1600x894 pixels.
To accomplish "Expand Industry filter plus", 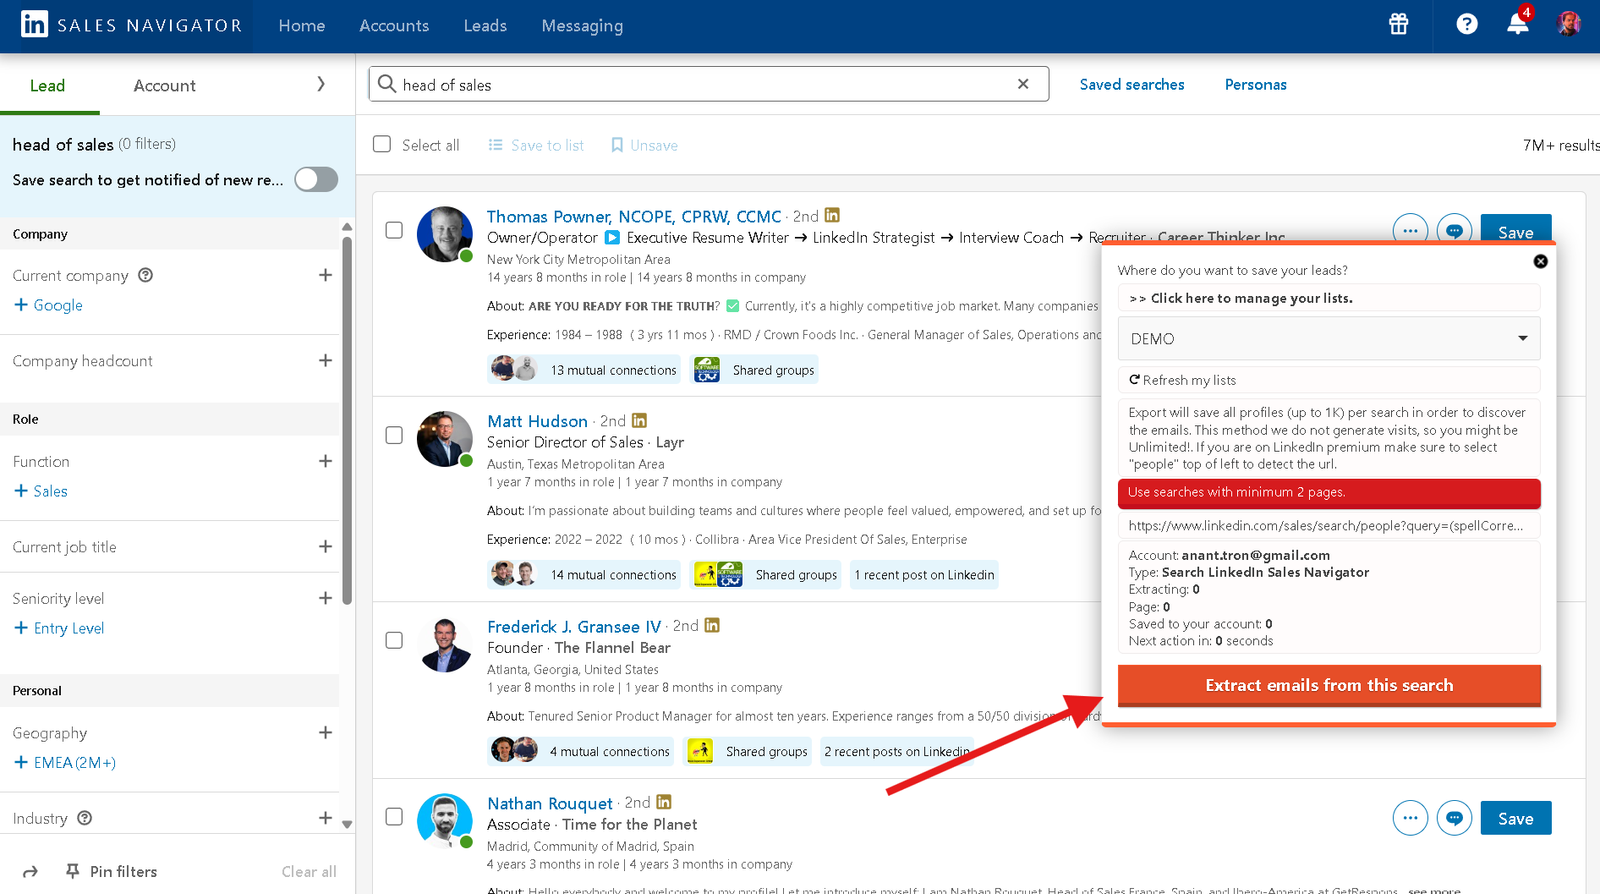I will click(x=325, y=818).
